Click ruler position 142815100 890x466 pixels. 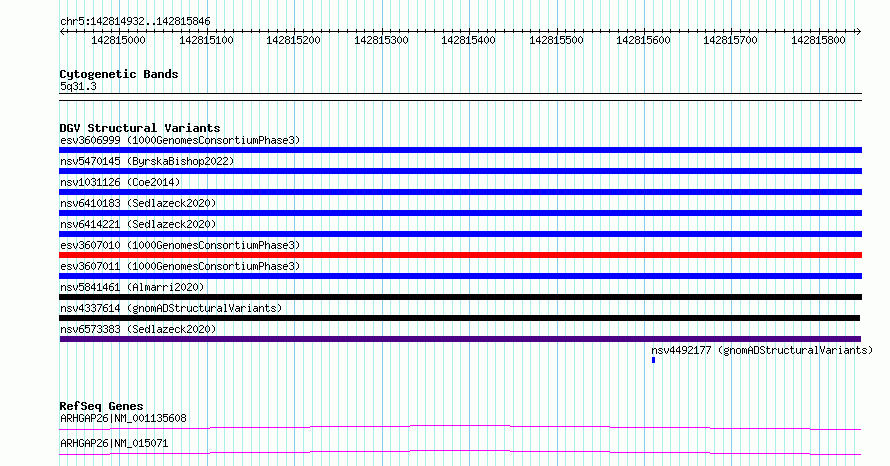tap(207, 40)
